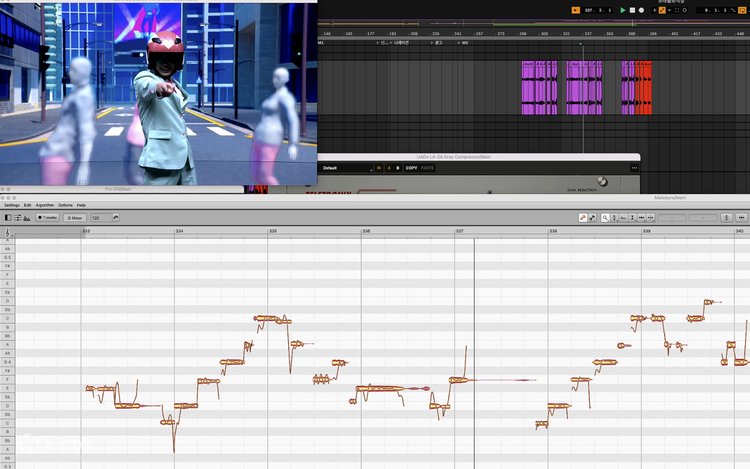Image resolution: width=750 pixels, height=469 pixels.
Task: Click the COPY button in plugin header
Action: point(411,168)
